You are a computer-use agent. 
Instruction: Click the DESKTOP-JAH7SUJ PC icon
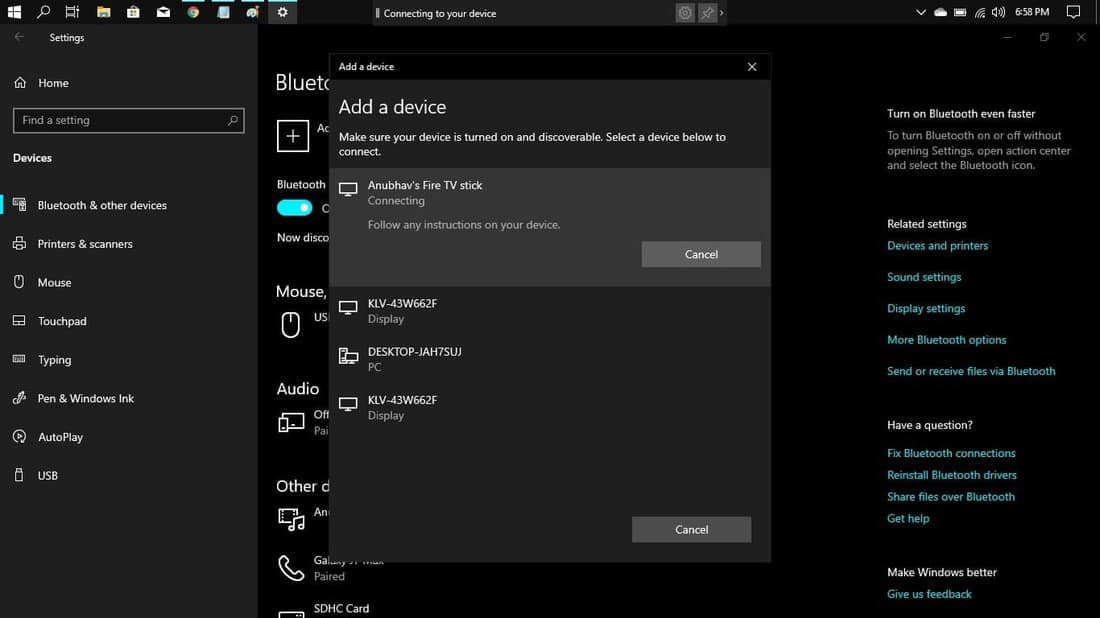(x=348, y=356)
